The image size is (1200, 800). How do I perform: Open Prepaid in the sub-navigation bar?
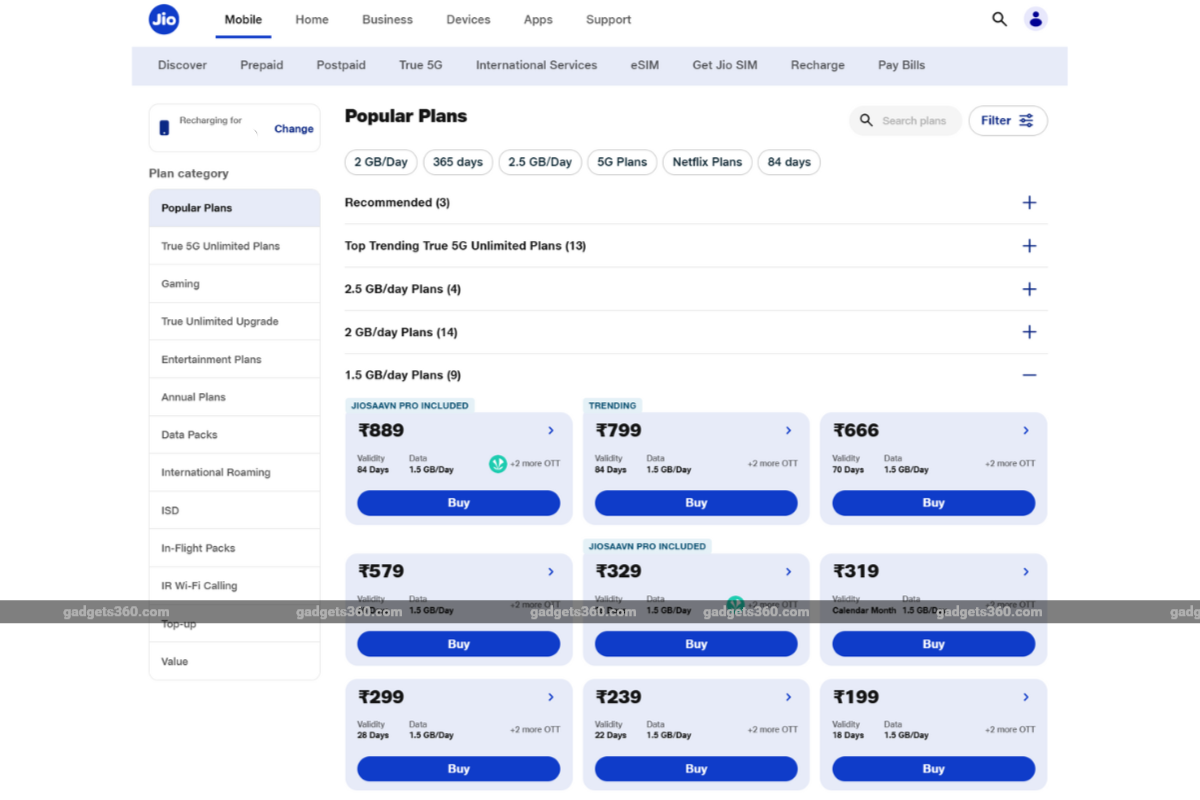coord(261,65)
